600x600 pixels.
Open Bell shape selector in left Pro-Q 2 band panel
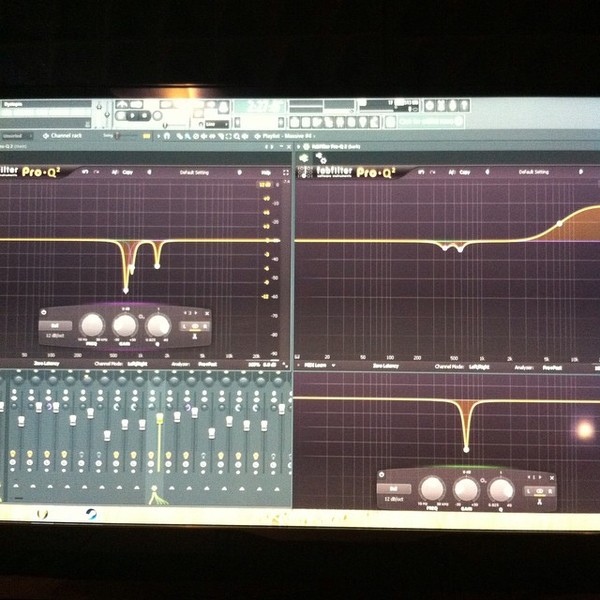55,326
